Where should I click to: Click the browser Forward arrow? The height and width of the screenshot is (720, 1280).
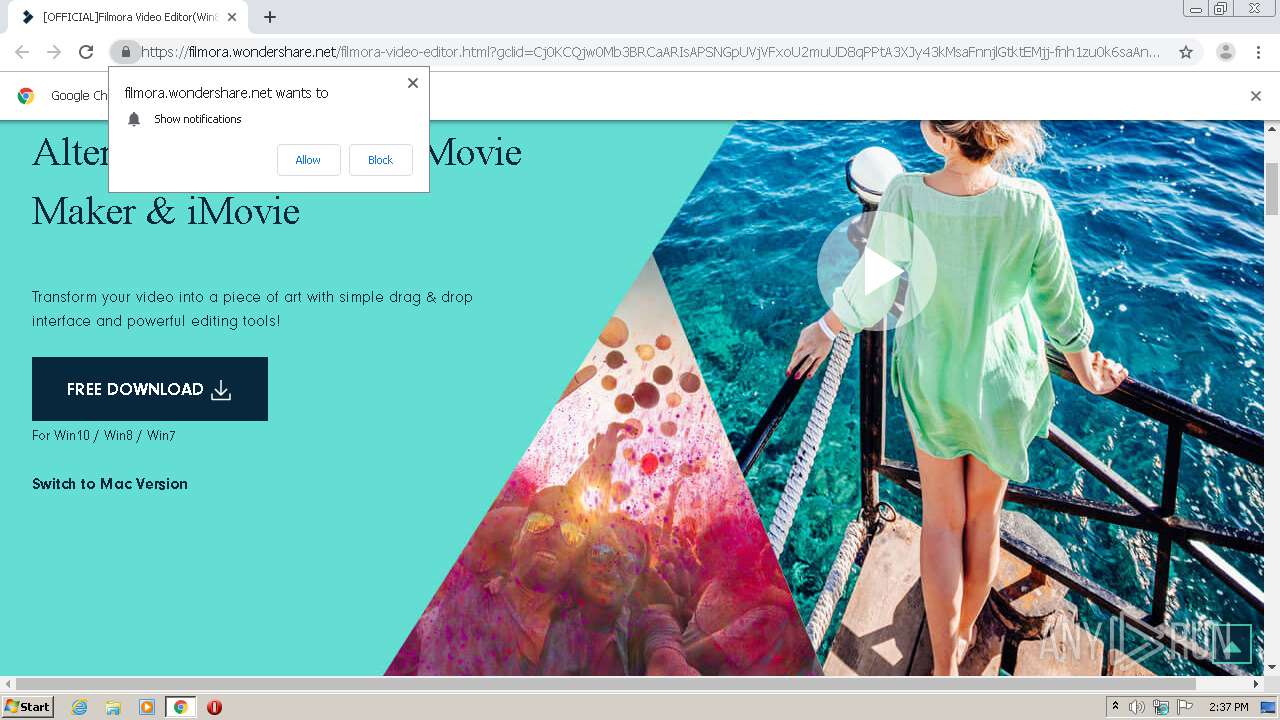pyautogui.click(x=54, y=52)
